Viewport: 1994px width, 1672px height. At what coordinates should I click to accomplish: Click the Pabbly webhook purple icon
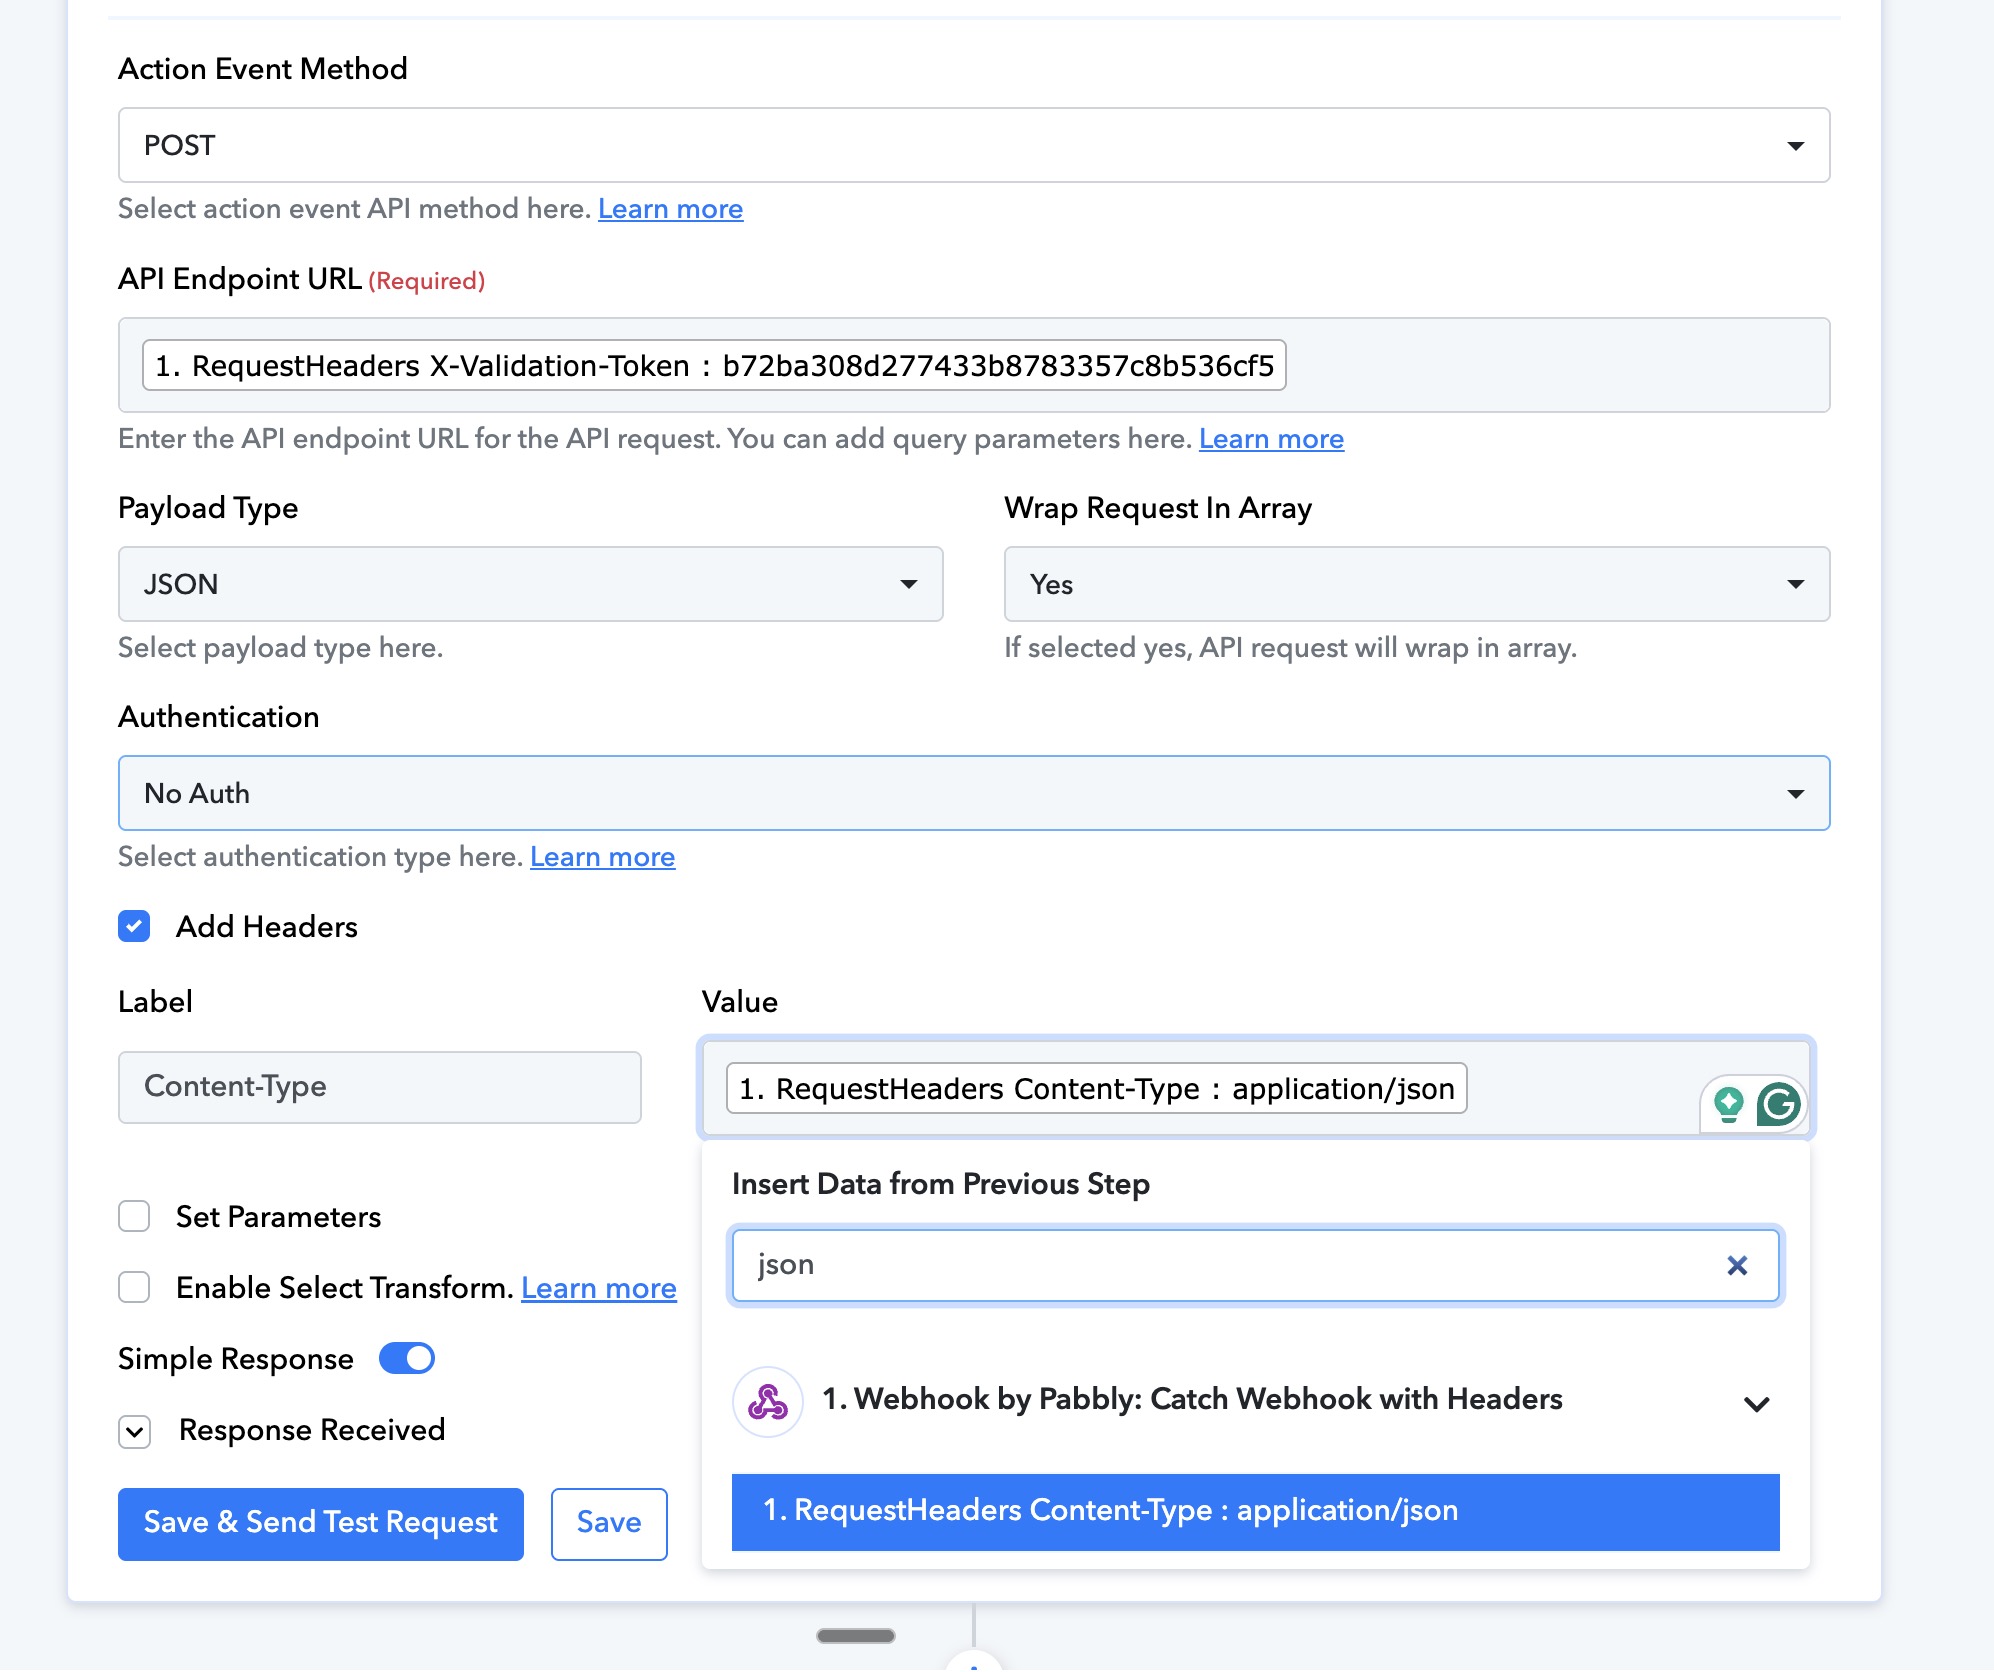768,1401
